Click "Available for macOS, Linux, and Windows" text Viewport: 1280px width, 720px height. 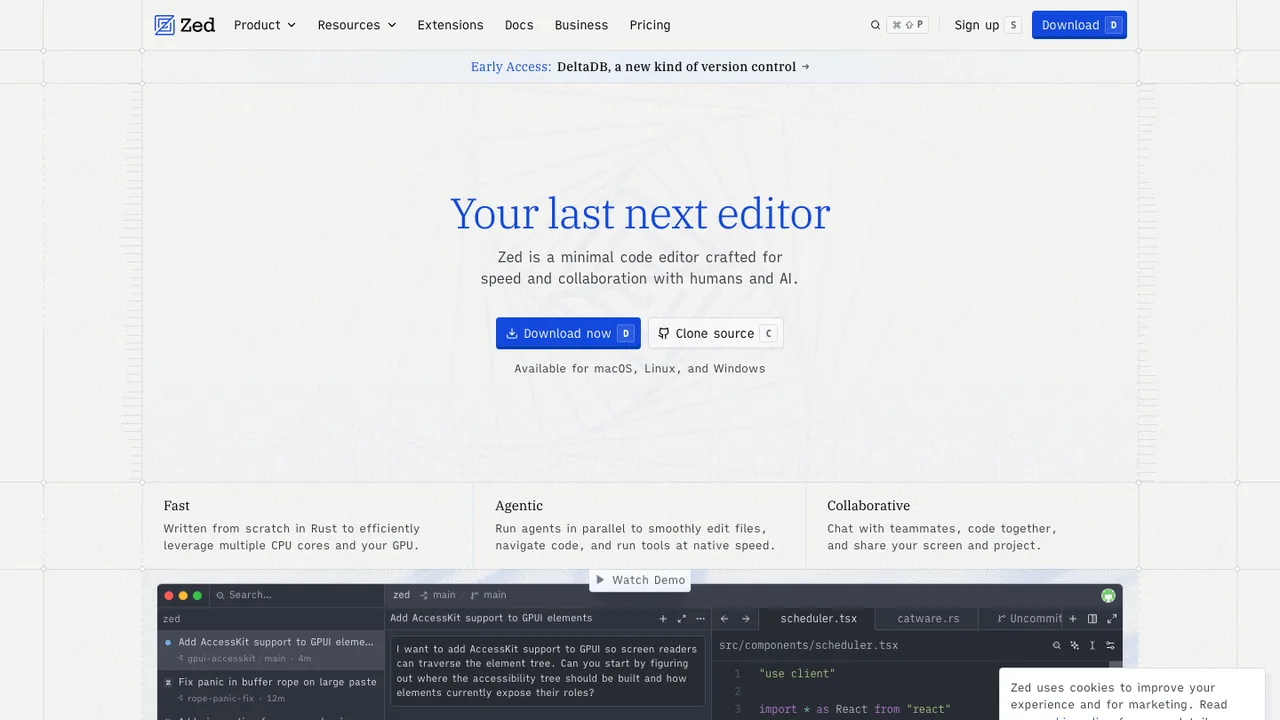coord(640,369)
